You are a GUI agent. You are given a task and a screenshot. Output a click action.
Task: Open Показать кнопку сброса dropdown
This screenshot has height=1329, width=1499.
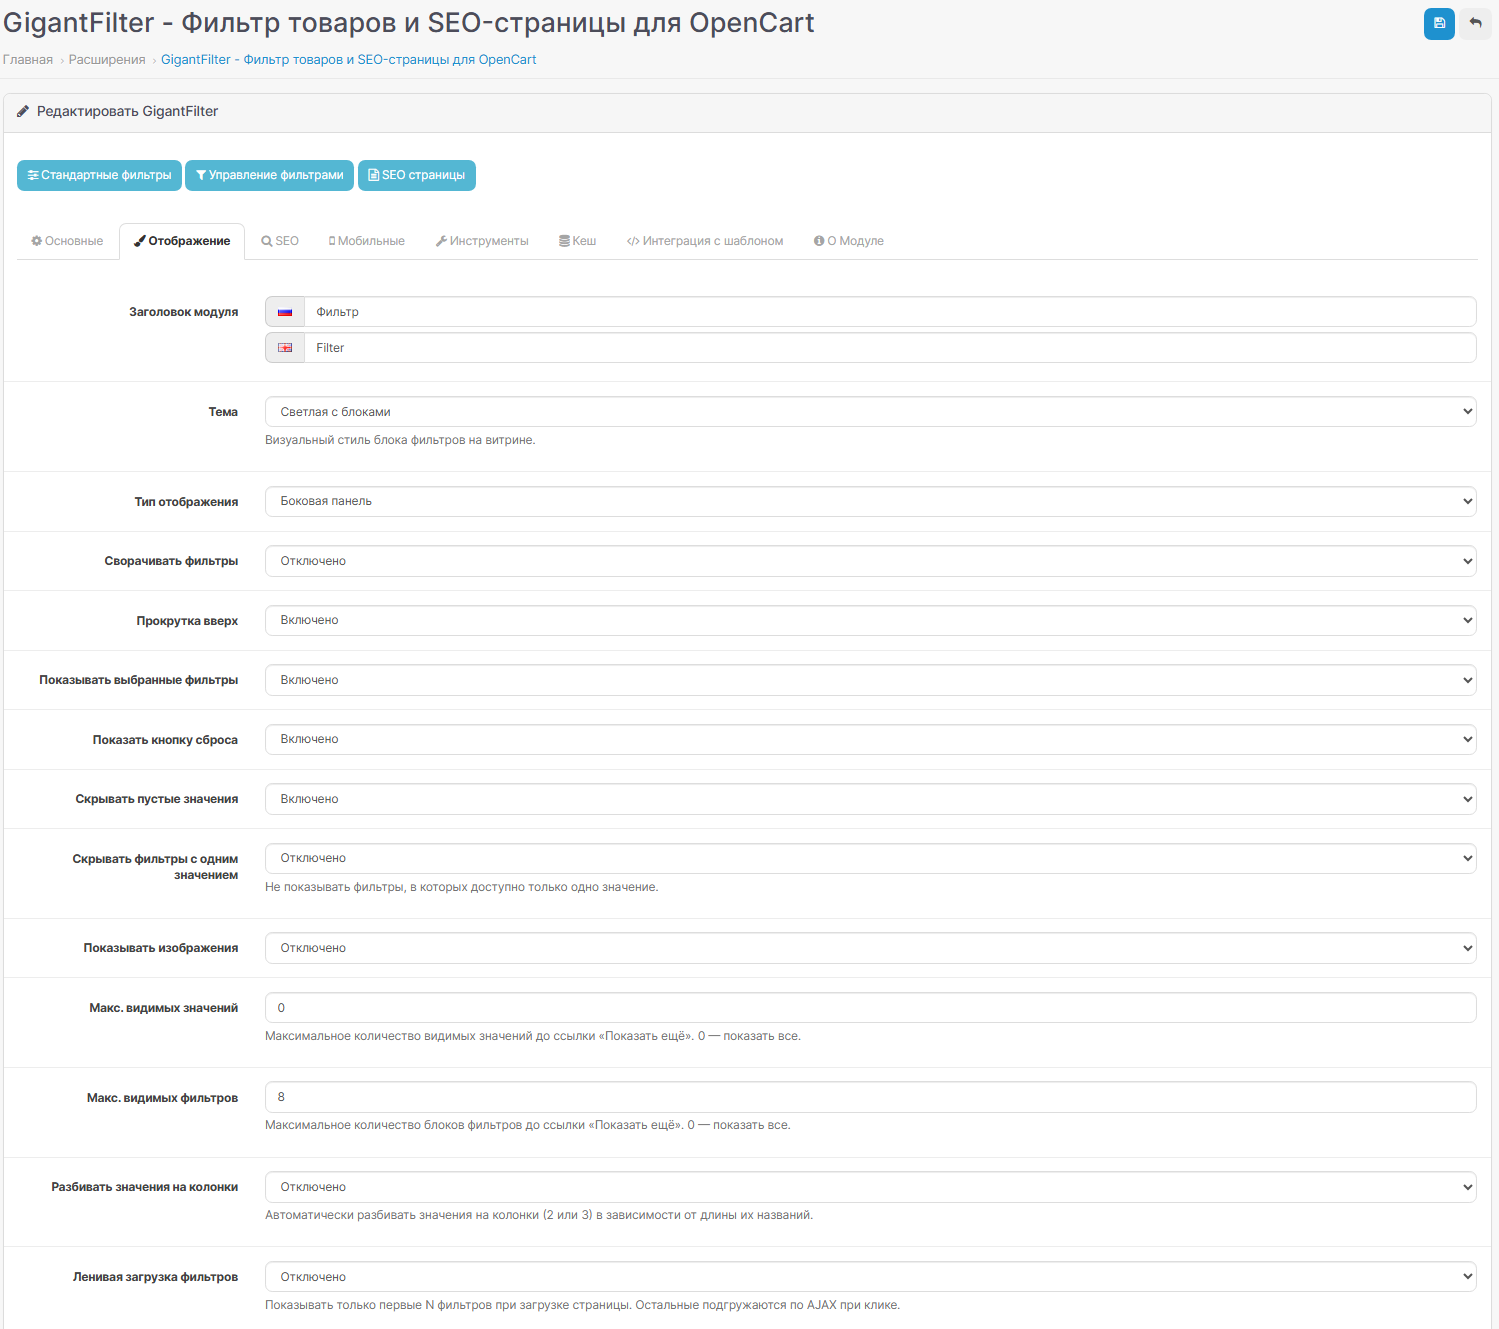click(x=870, y=739)
